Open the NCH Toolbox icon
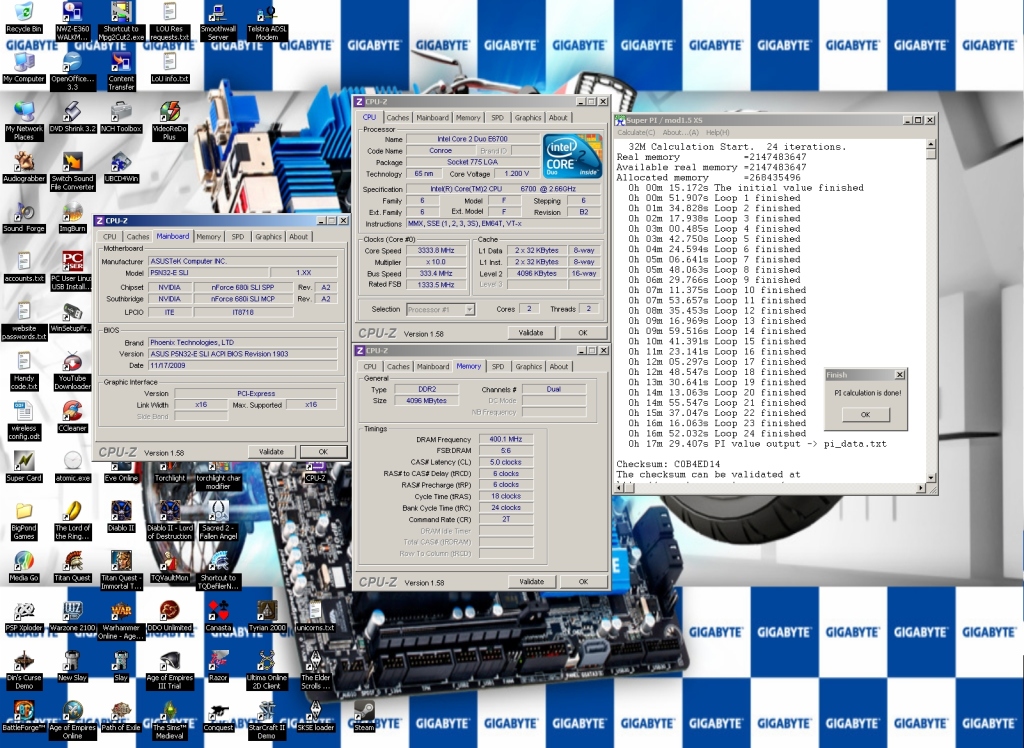Viewport: 1024px width, 748px height. coord(121,118)
